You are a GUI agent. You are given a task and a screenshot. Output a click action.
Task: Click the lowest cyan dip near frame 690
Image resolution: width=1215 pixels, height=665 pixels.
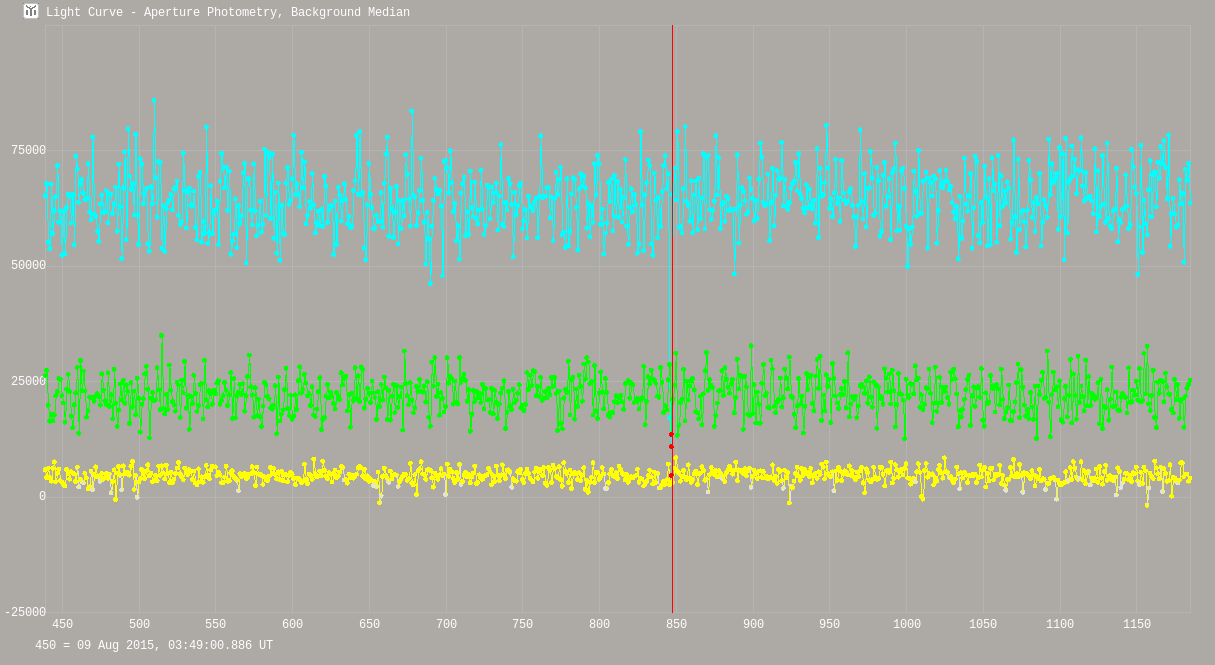(431, 283)
